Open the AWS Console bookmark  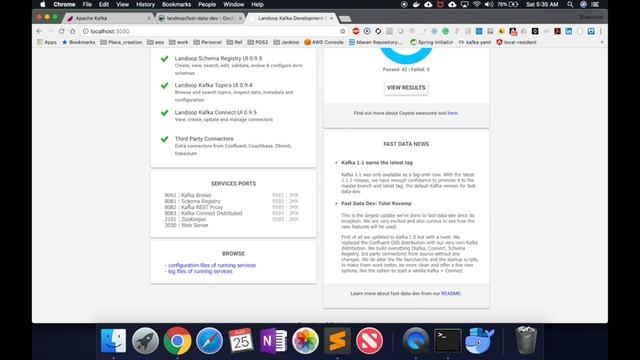324,42
